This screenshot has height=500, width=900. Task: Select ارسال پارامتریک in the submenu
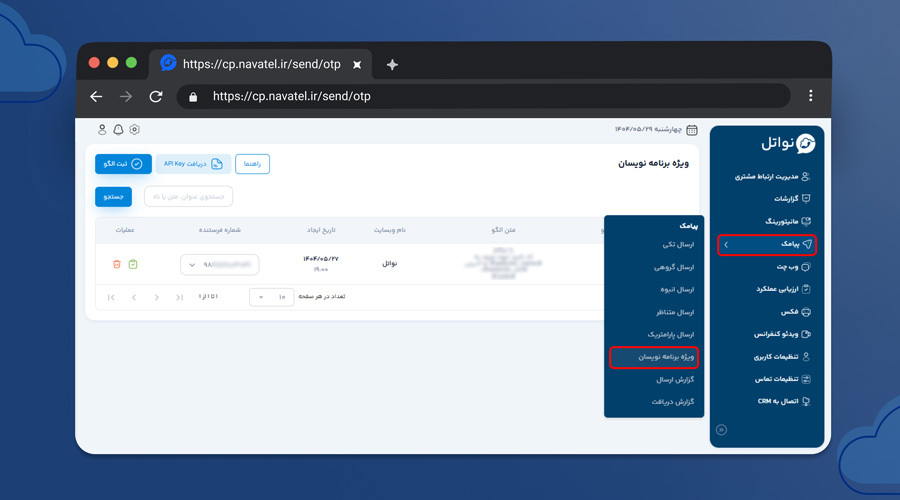[x=670, y=335]
